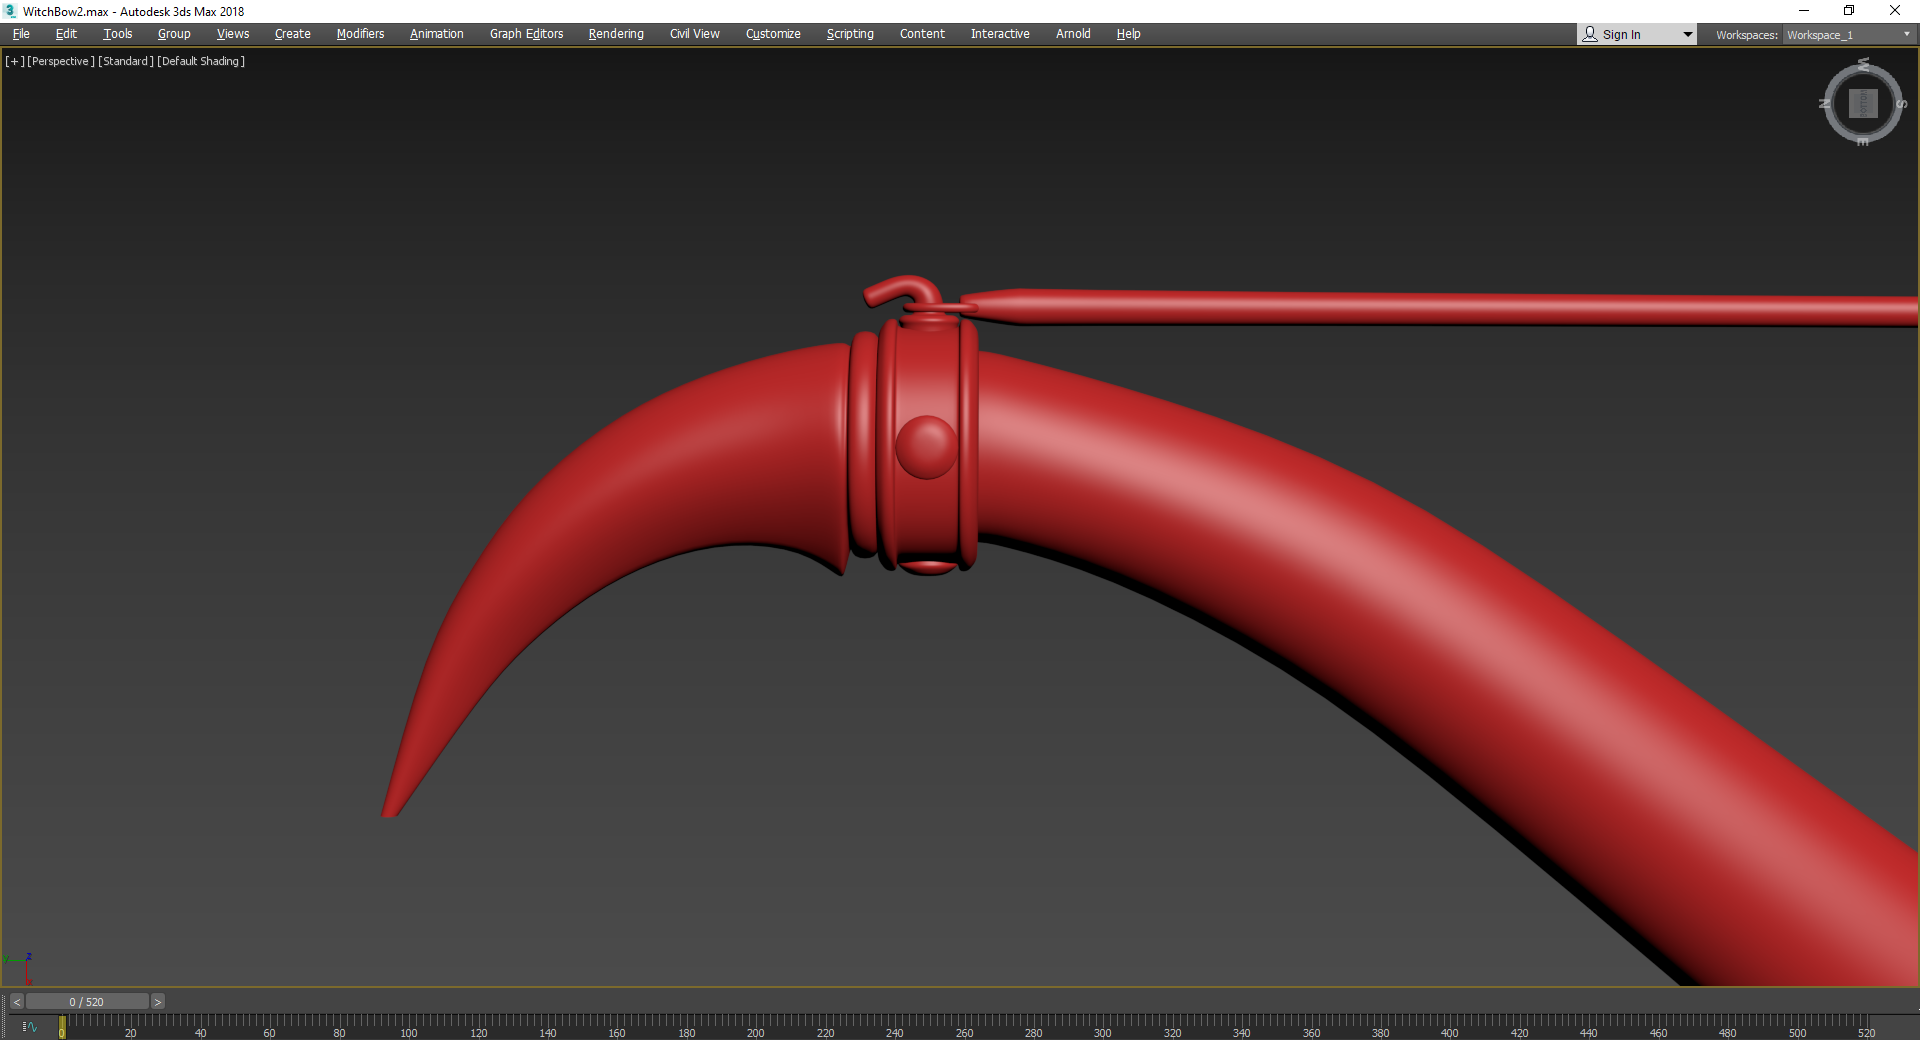Image resolution: width=1920 pixels, height=1040 pixels.
Task: Click frame 260 on the track bar
Action: click(964, 1027)
